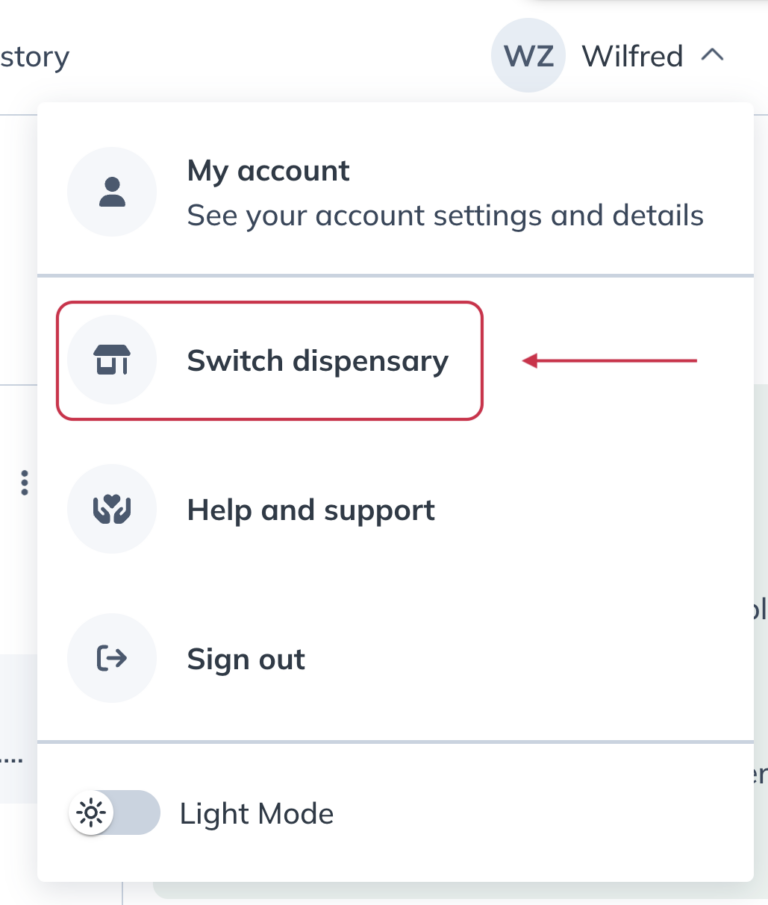Select the storefront icon for Switch dispensary
This screenshot has width=768, height=905.
tap(111, 360)
